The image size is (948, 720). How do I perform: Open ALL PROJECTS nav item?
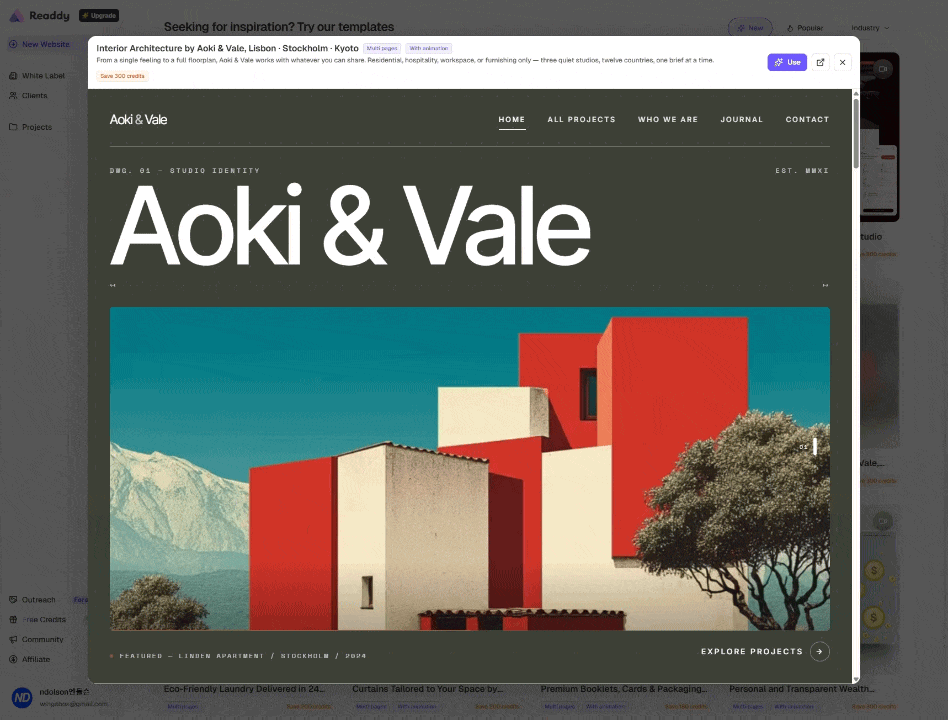(x=582, y=120)
